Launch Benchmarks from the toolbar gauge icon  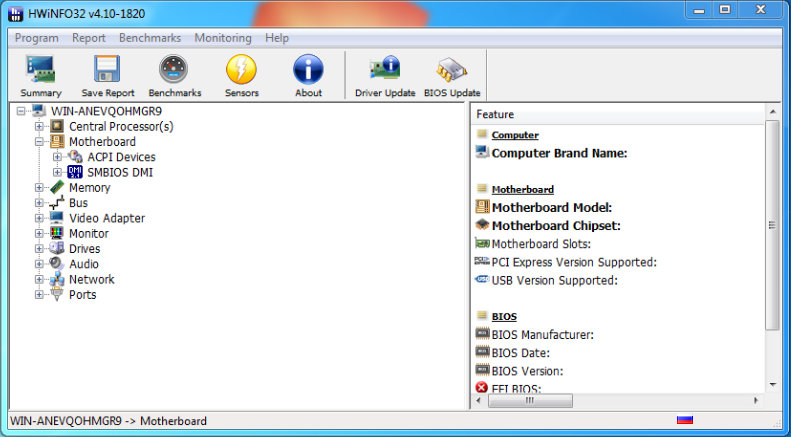174,69
